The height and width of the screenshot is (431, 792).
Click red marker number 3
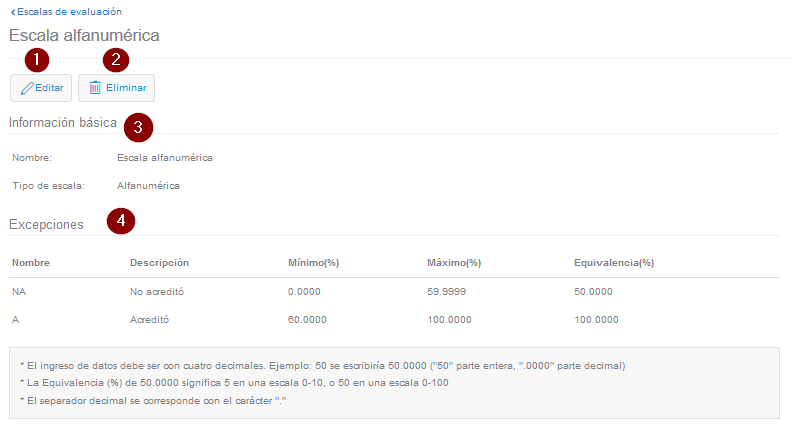click(x=137, y=126)
